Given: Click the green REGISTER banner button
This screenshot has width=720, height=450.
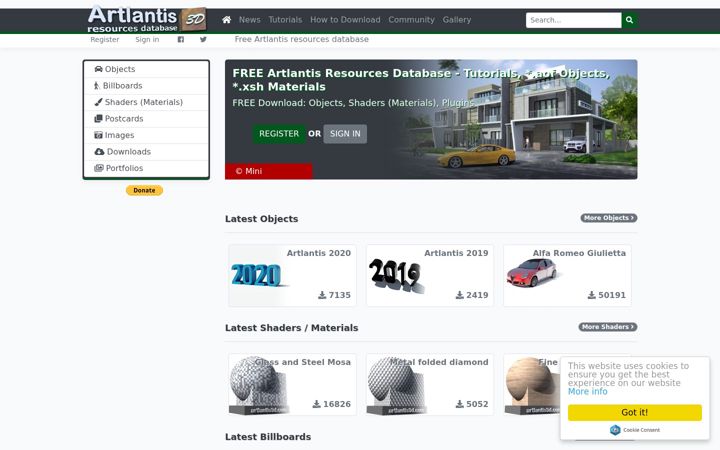Looking at the screenshot, I should pyautogui.click(x=279, y=134).
